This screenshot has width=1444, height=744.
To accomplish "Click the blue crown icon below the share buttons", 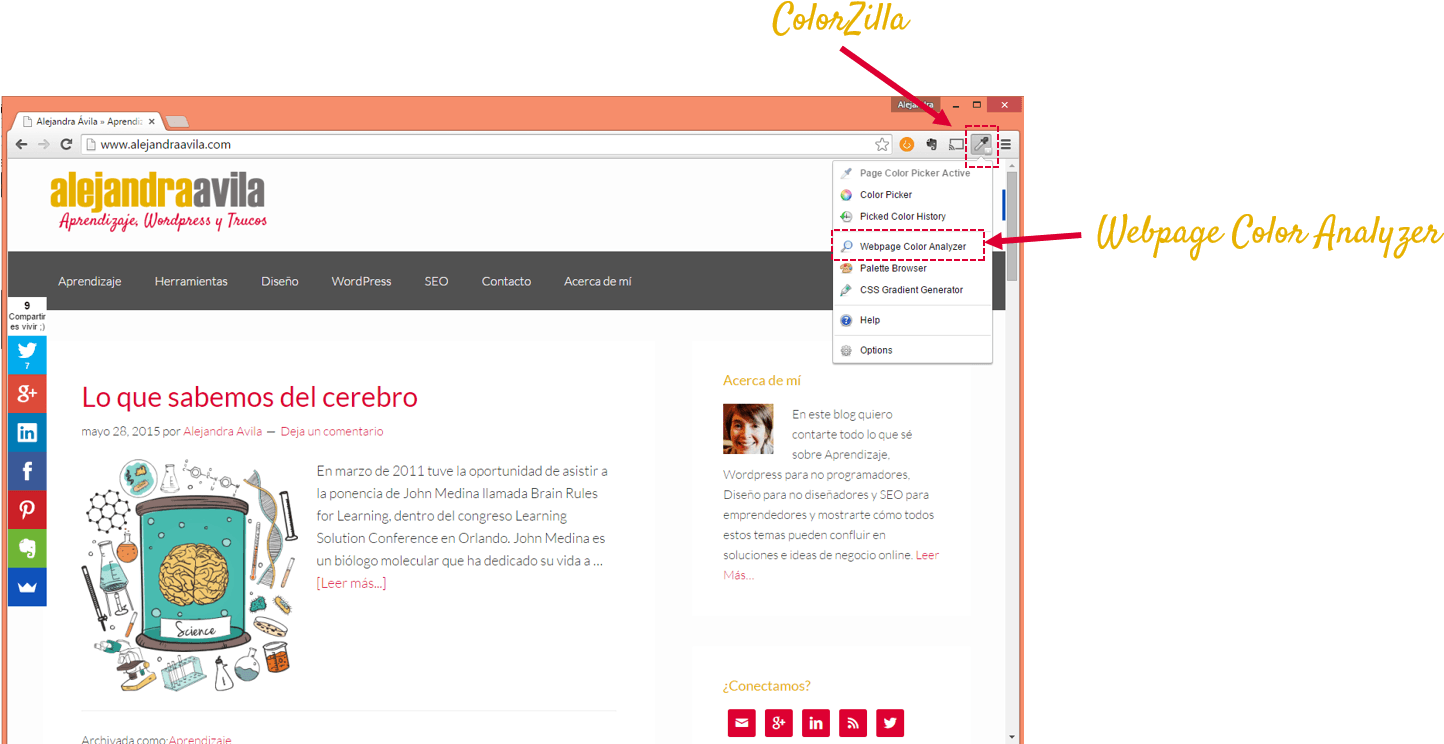I will (27, 587).
